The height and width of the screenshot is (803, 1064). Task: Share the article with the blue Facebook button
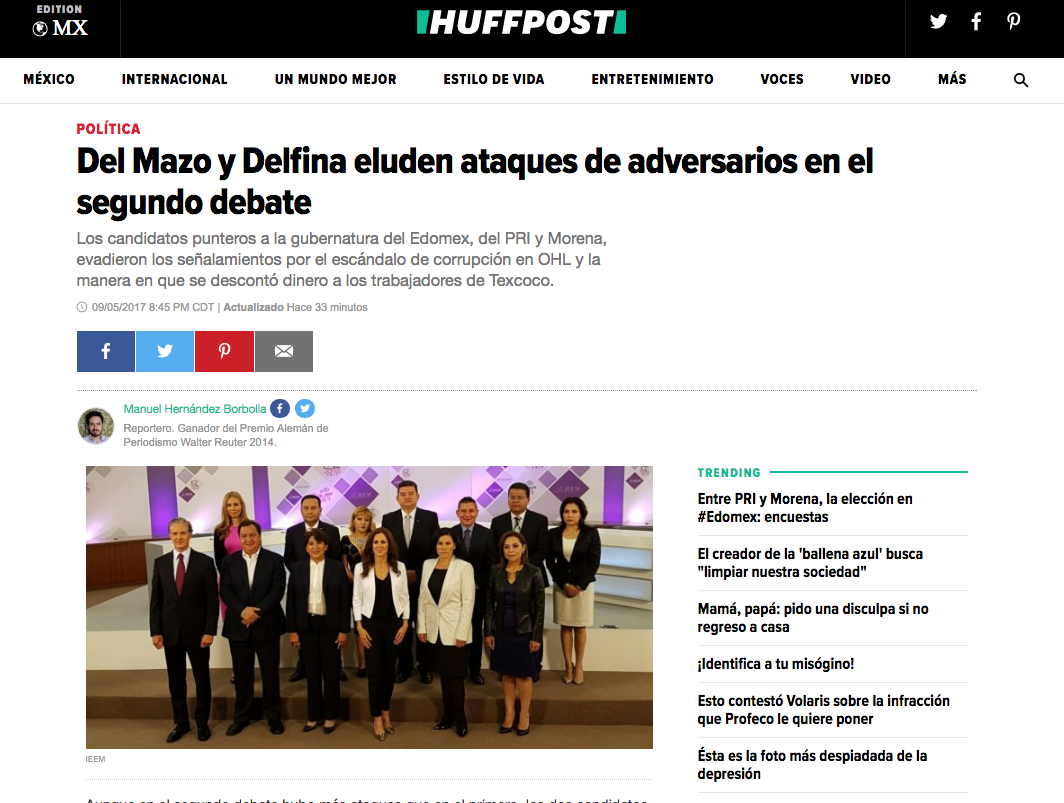pyautogui.click(x=106, y=351)
